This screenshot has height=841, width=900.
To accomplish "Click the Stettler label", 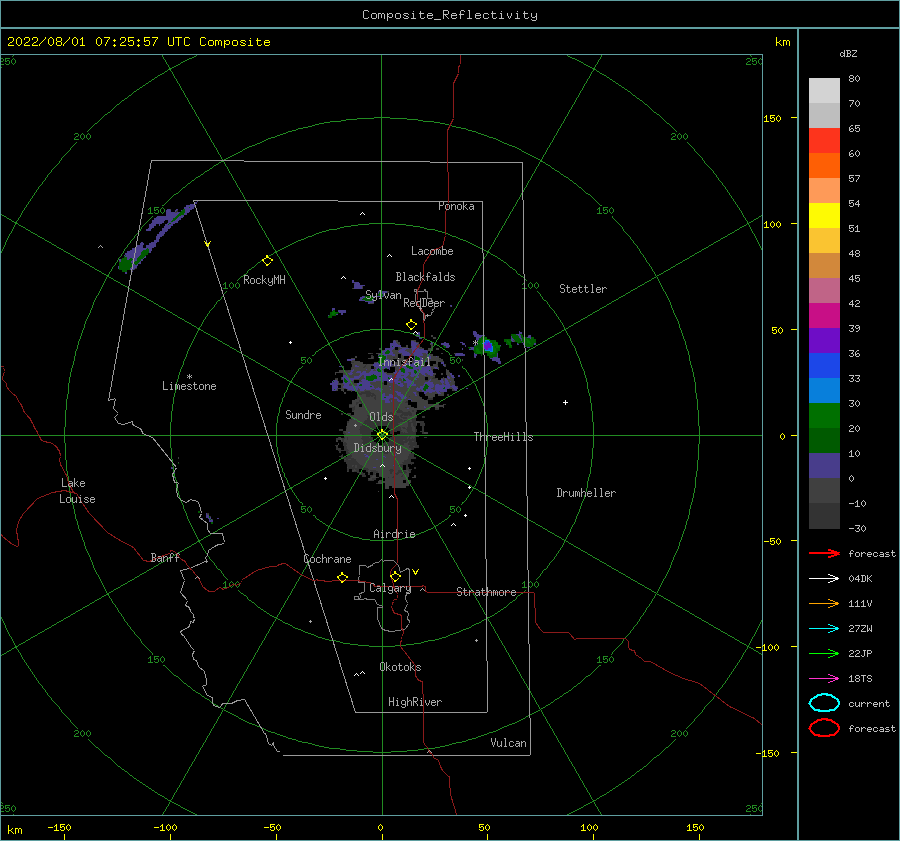I will 583,289.
